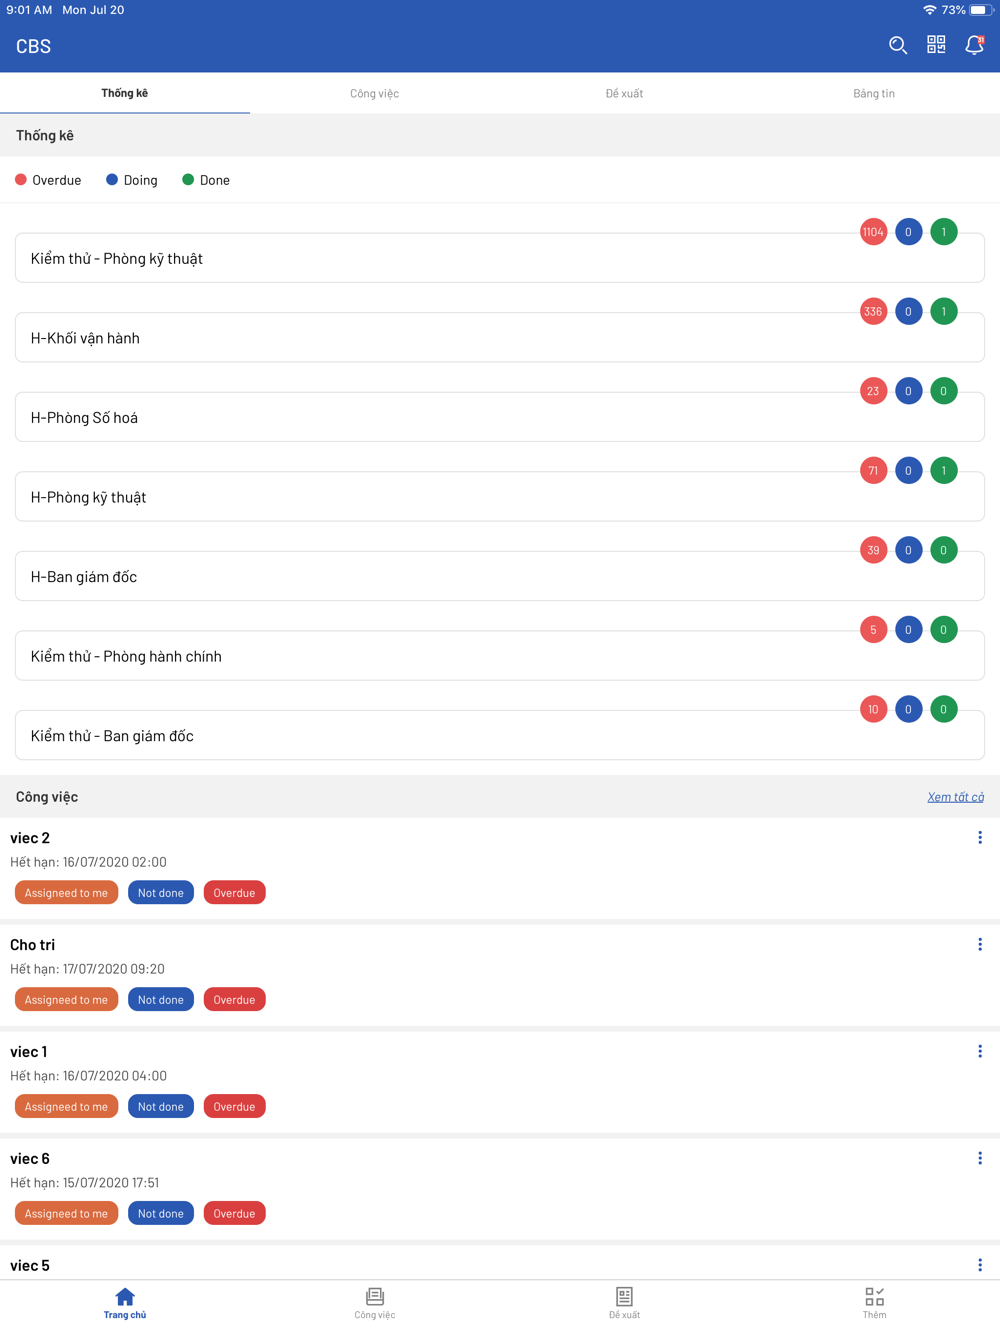Viewport: 1000px width, 1334px height.
Task: Open the notifications bell icon
Action: click(x=974, y=45)
